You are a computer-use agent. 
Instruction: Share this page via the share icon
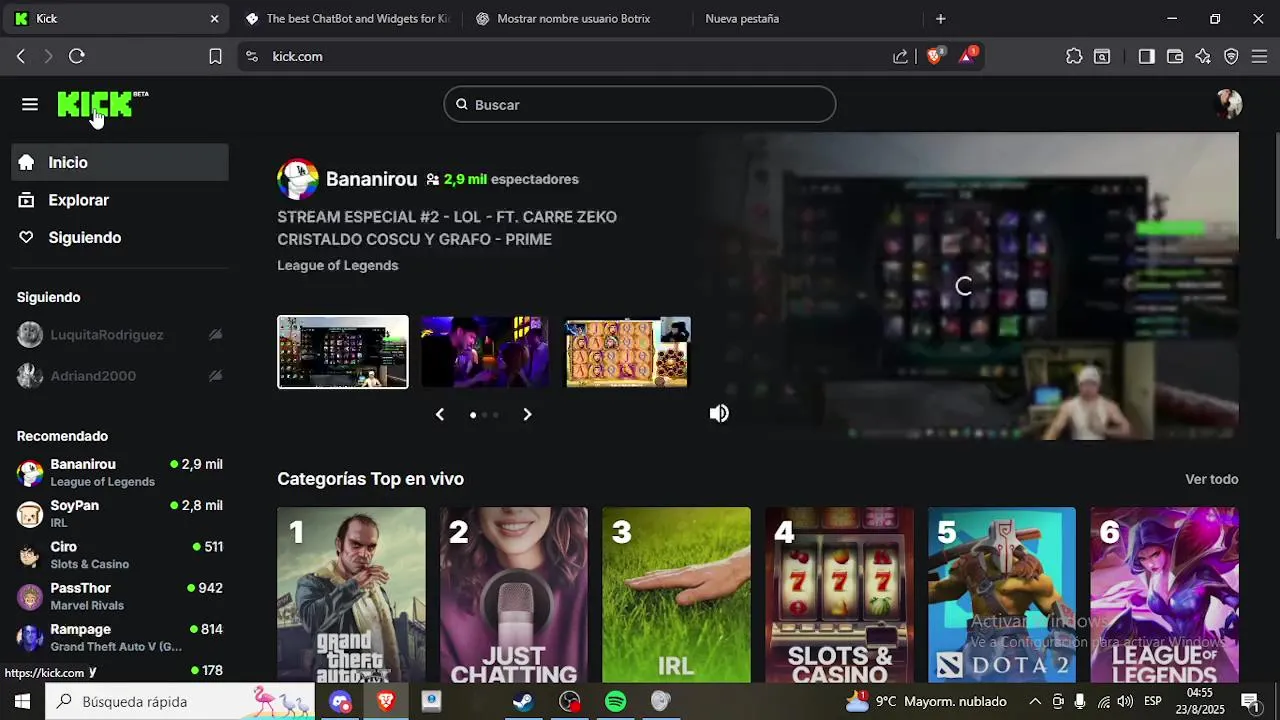point(901,56)
